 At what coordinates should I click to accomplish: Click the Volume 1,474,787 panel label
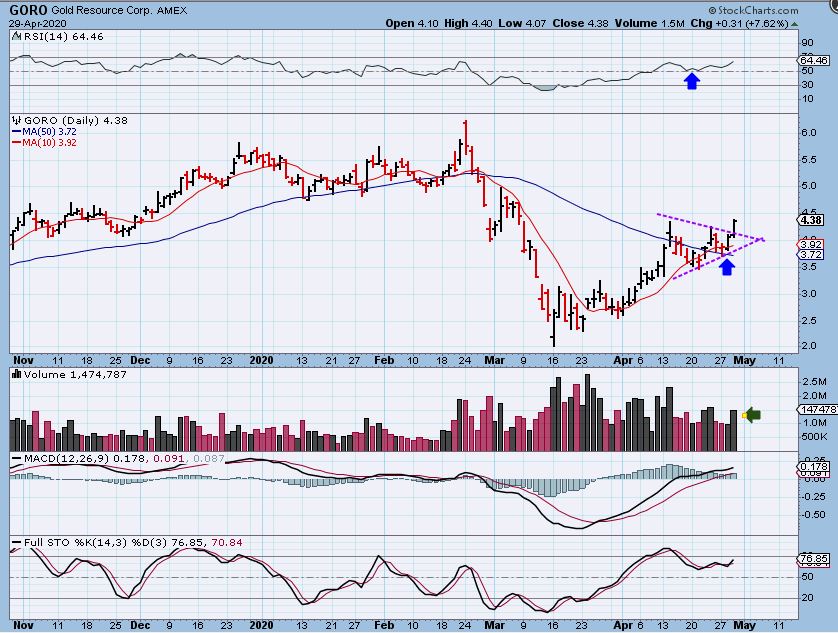tap(75, 375)
